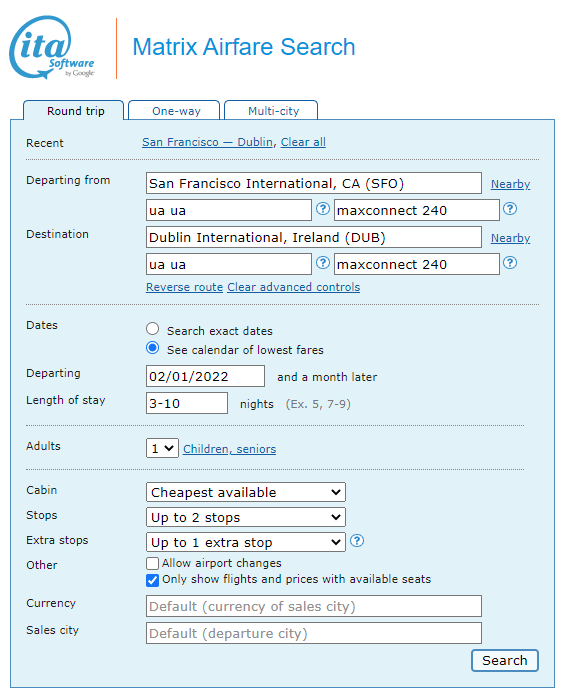573x699 pixels.
Task: Open the Extra stops dropdown
Action: pos(246,542)
